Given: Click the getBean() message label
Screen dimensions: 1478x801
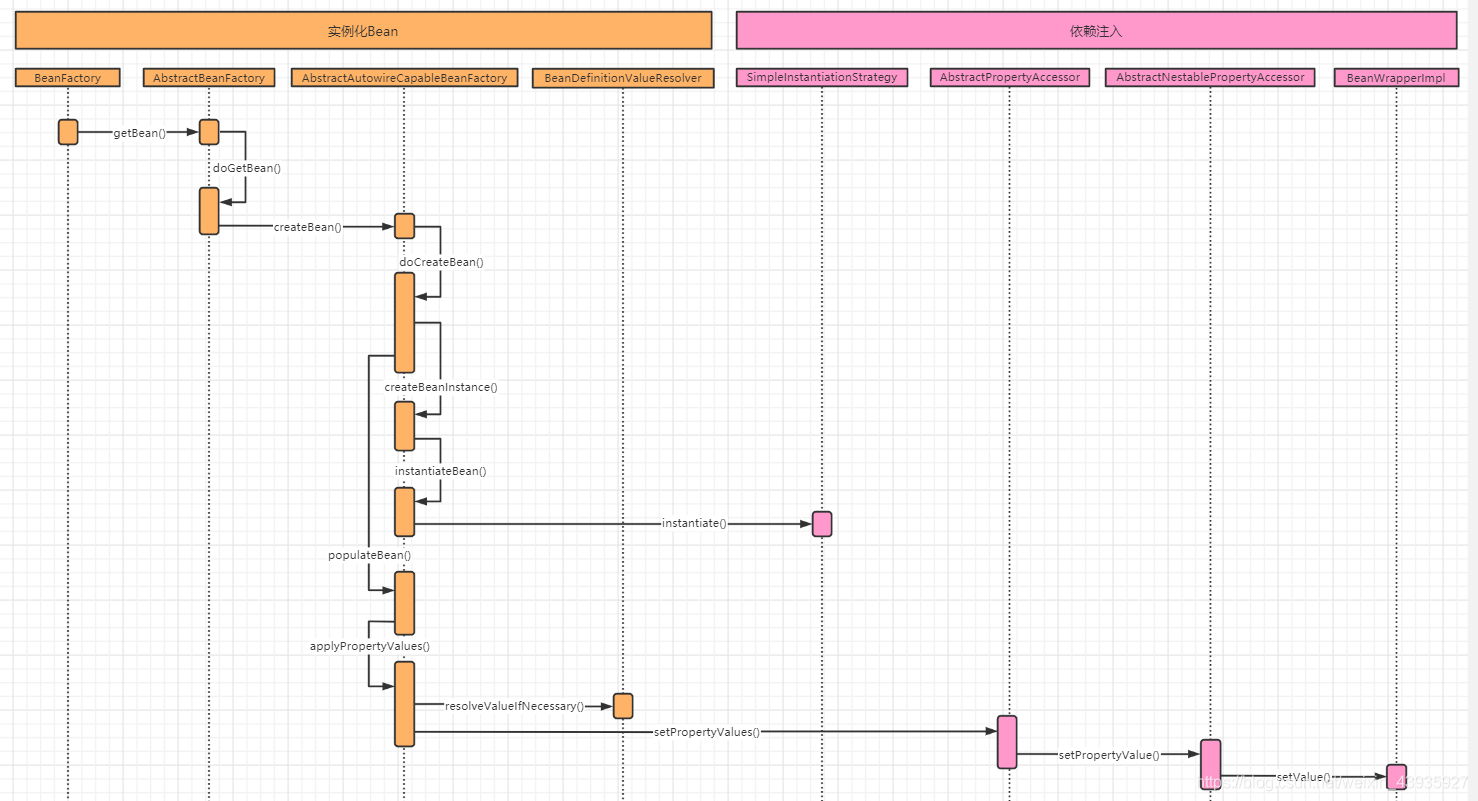Looking at the screenshot, I should click(x=140, y=133).
